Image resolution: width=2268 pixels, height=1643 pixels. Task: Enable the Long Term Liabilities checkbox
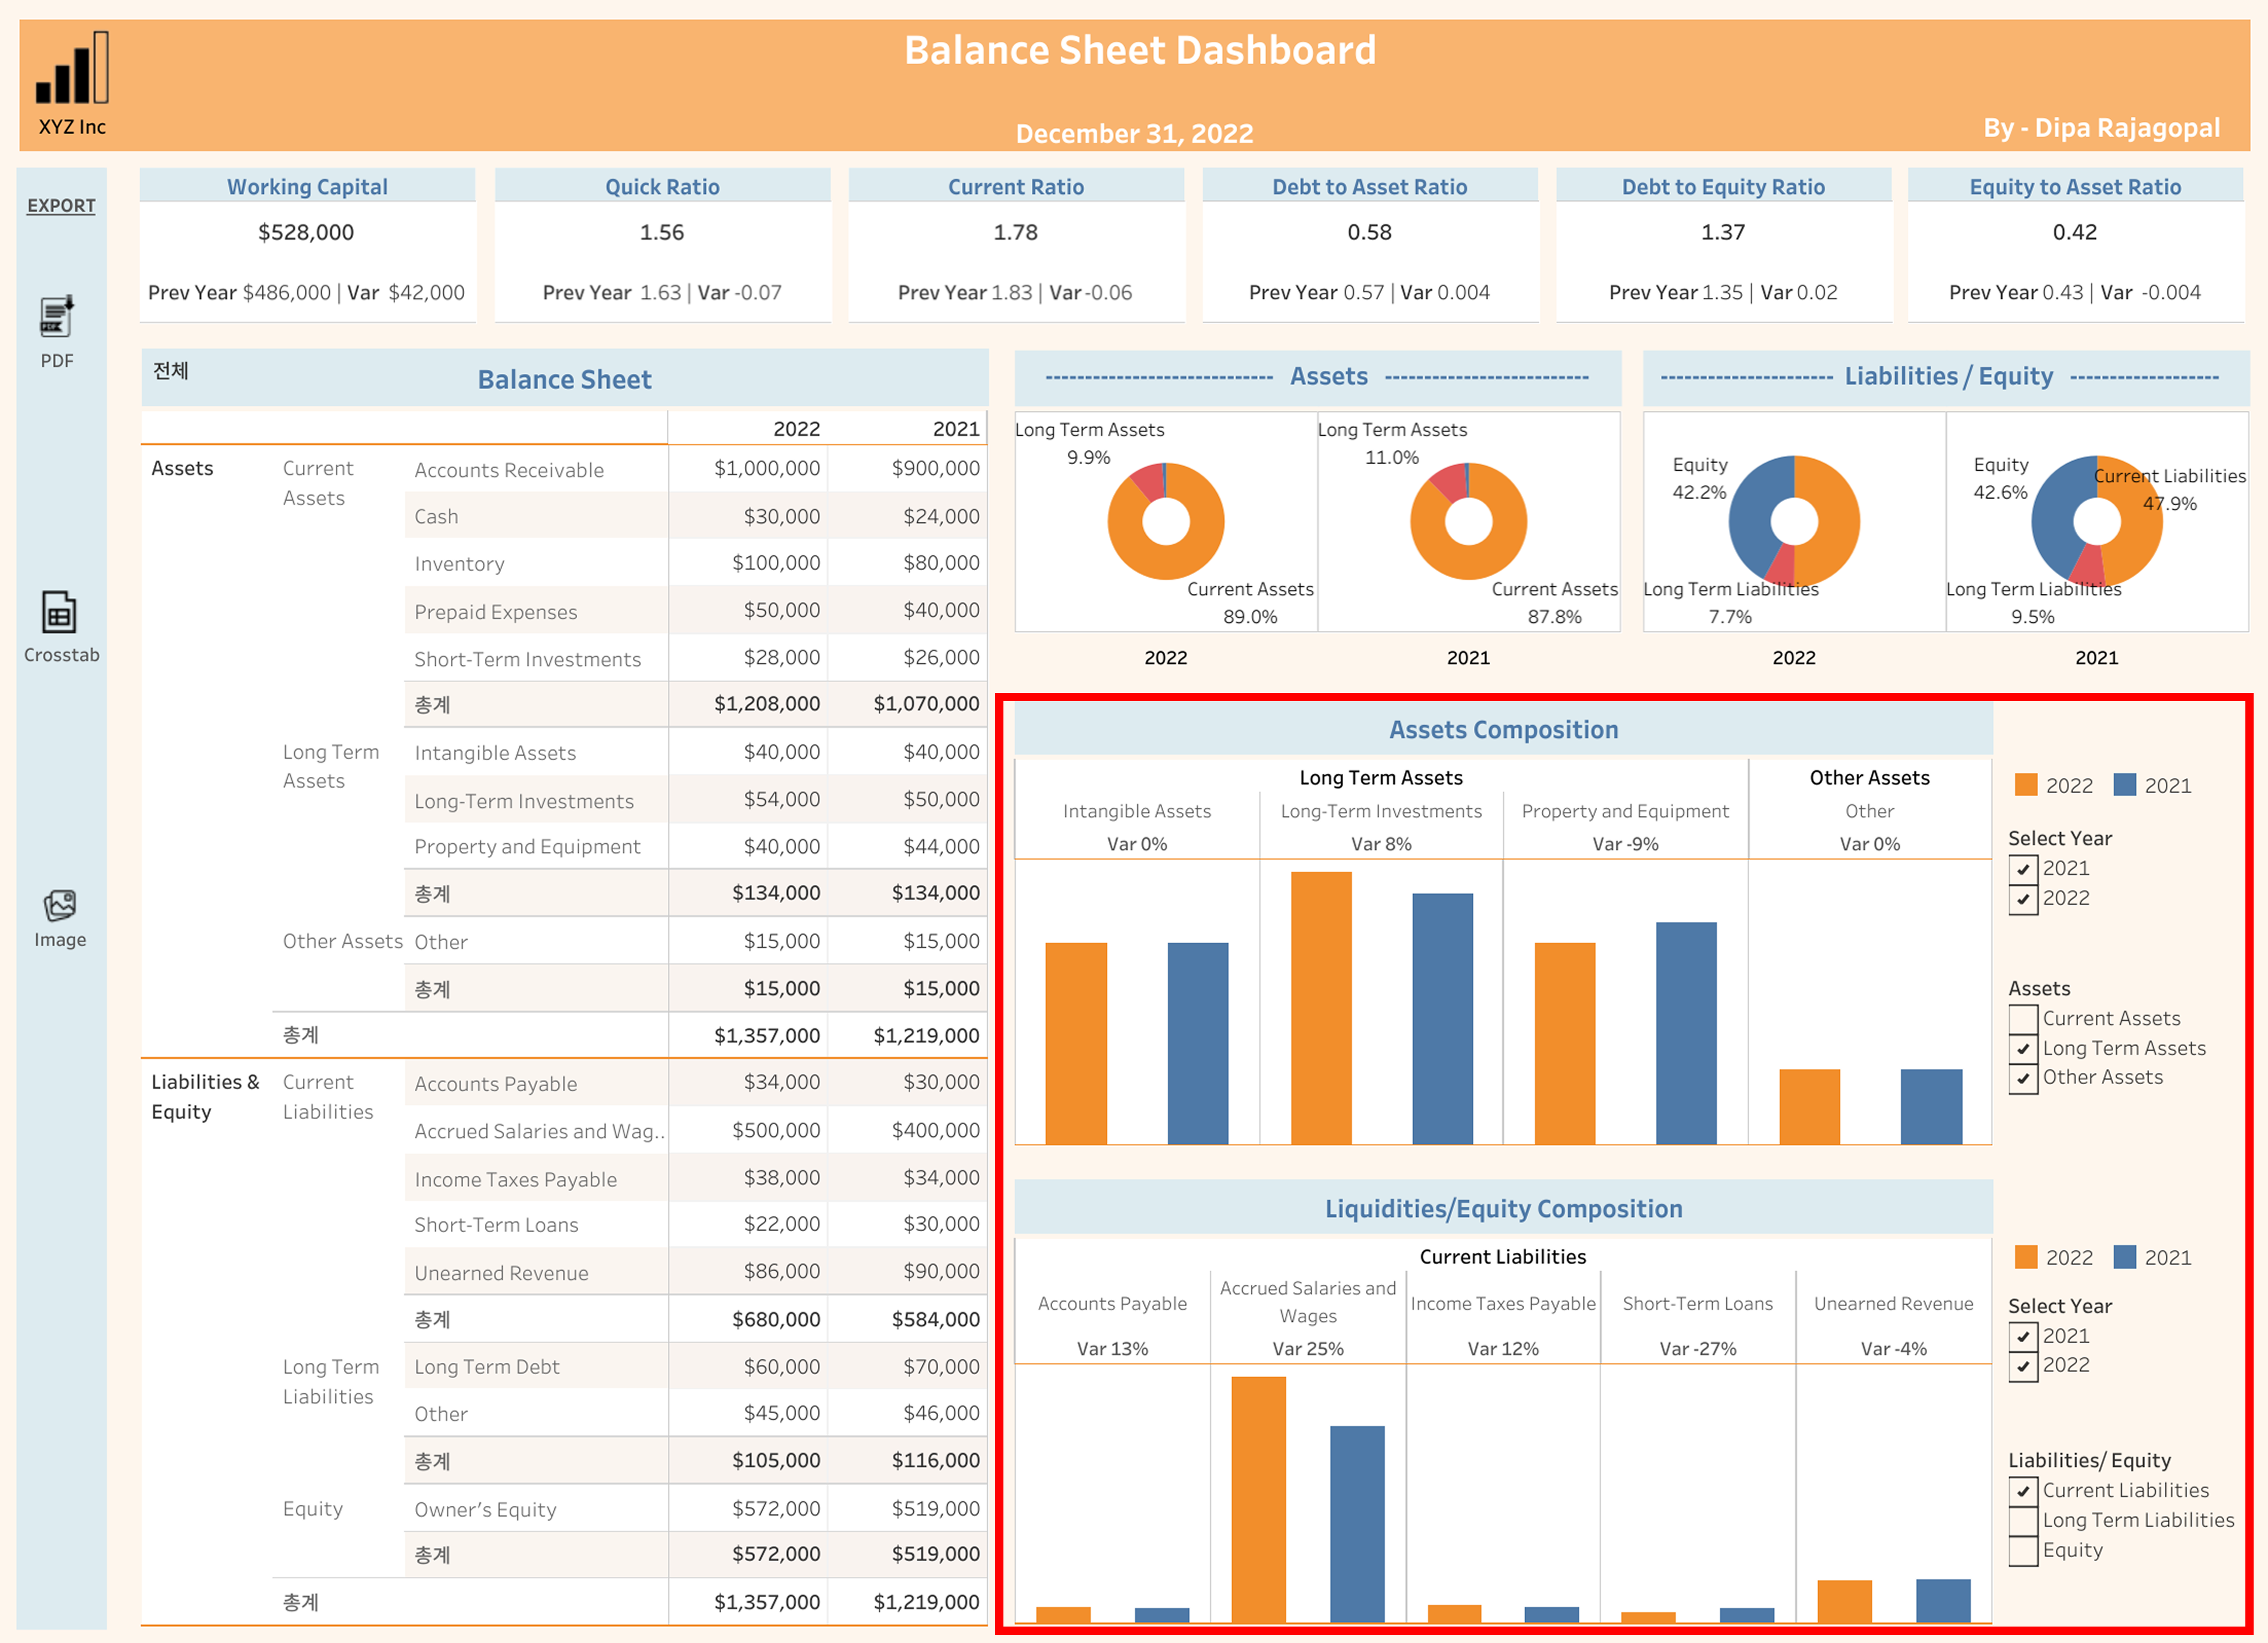[x=2023, y=1521]
